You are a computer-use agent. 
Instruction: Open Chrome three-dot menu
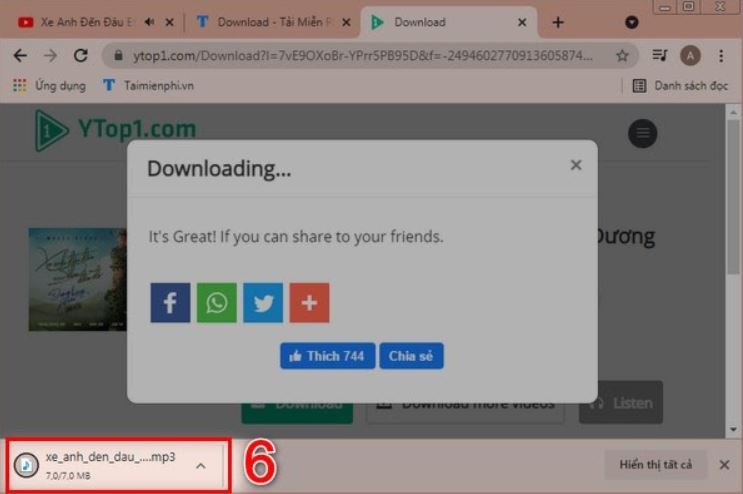click(x=721, y=56)
